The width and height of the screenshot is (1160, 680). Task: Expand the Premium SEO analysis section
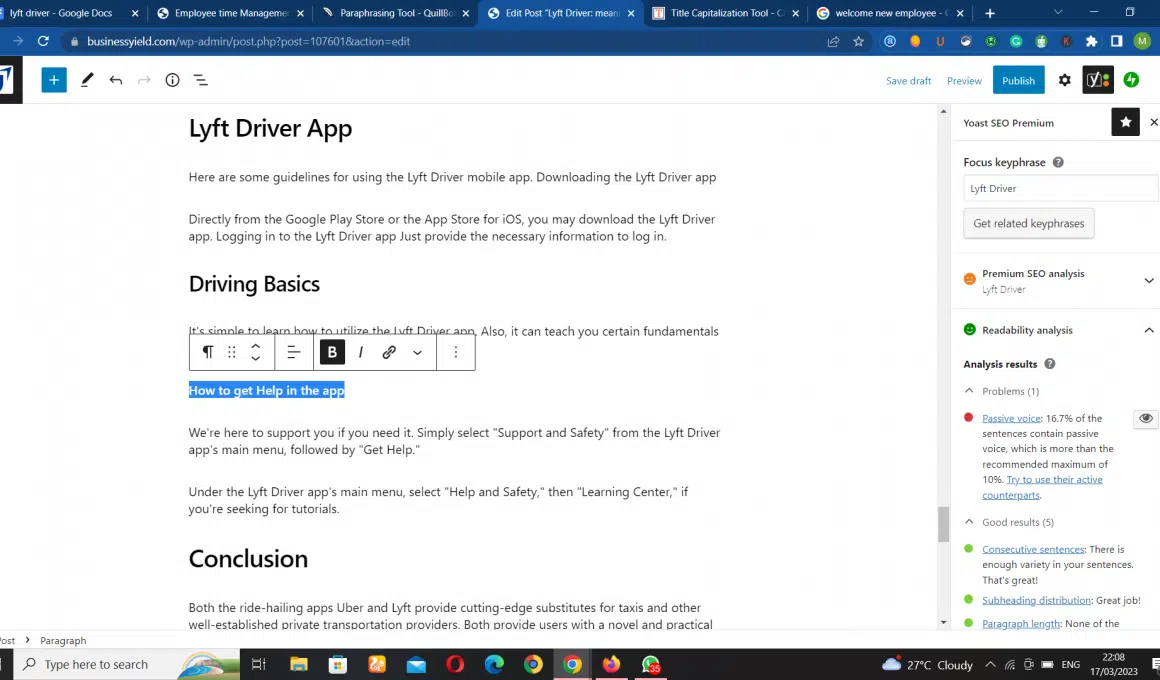pos(1148,281)
